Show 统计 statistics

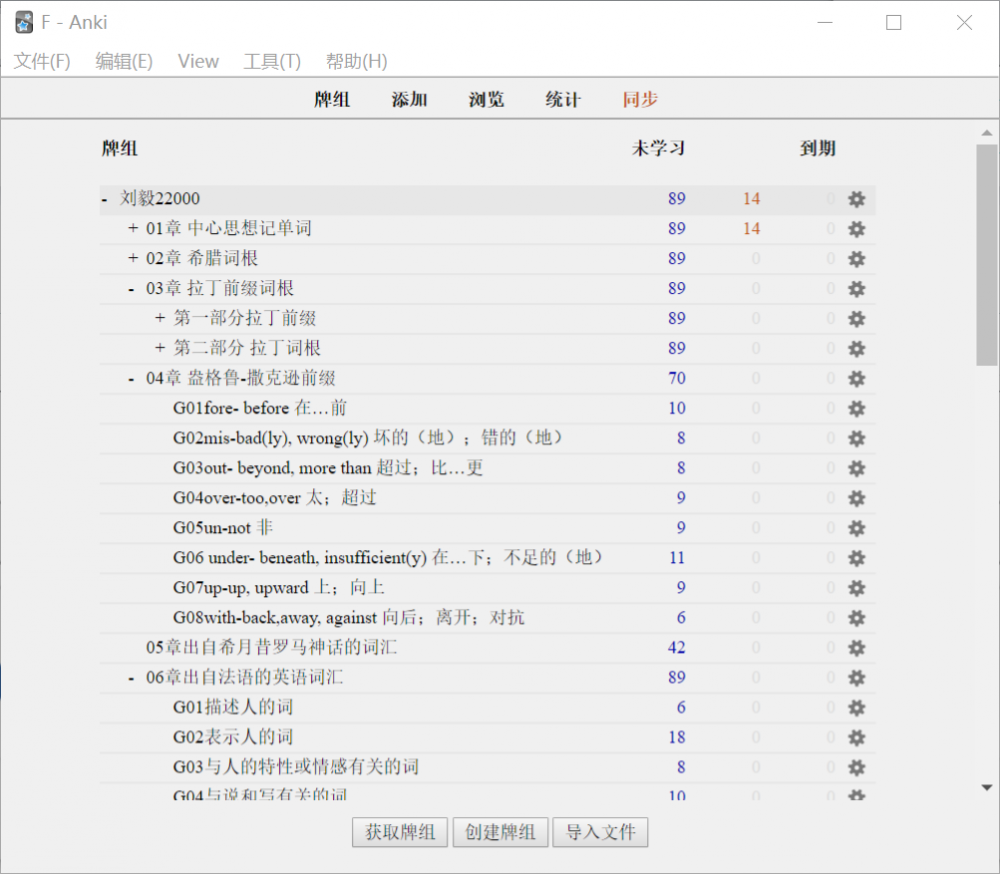tap(563, 100)
